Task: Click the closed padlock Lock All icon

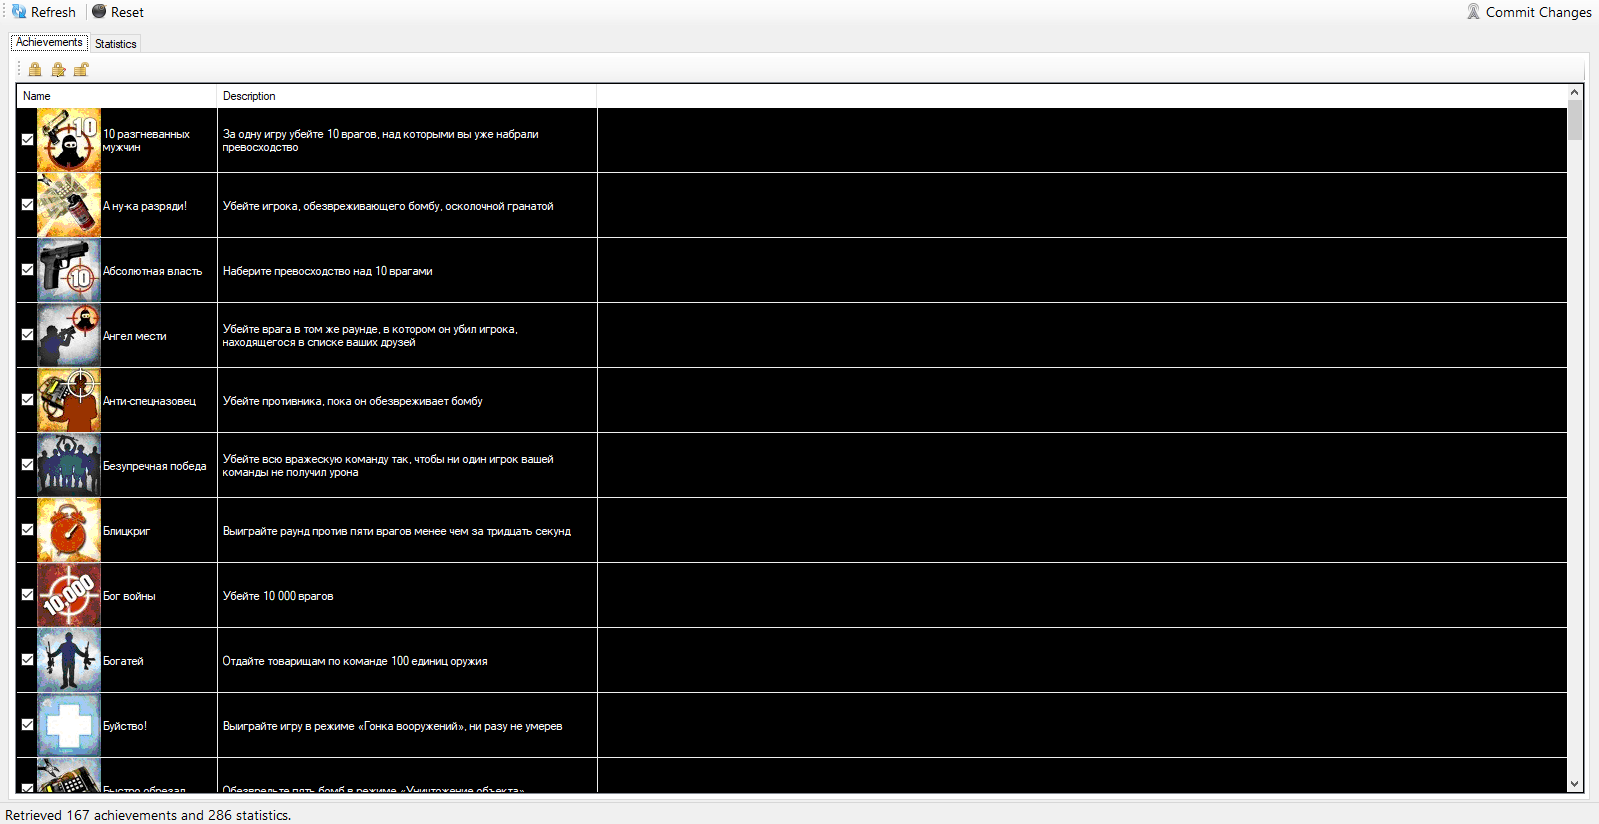Action: pyautogui.click(x=35, y=69)
